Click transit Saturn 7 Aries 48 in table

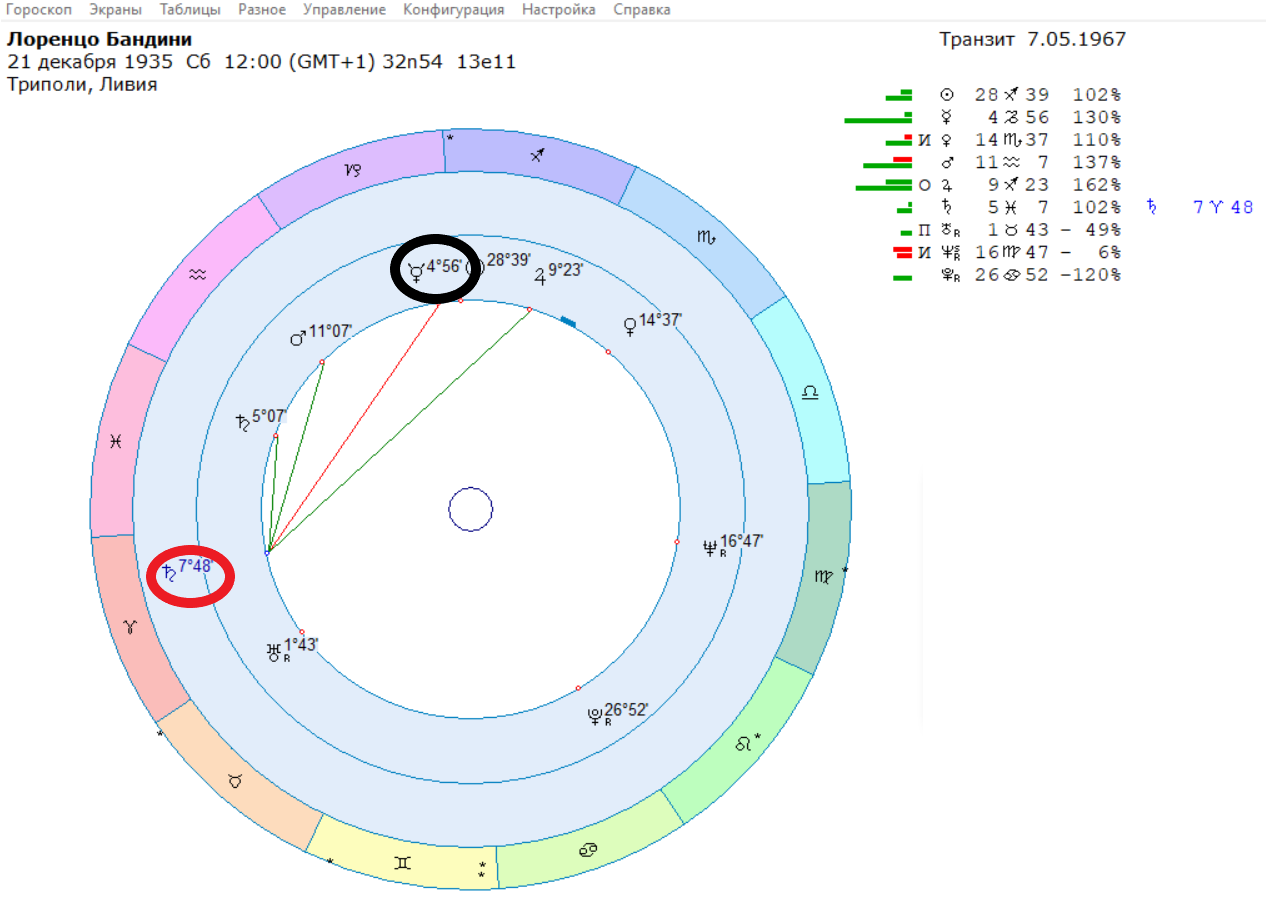click(1200, 207)
